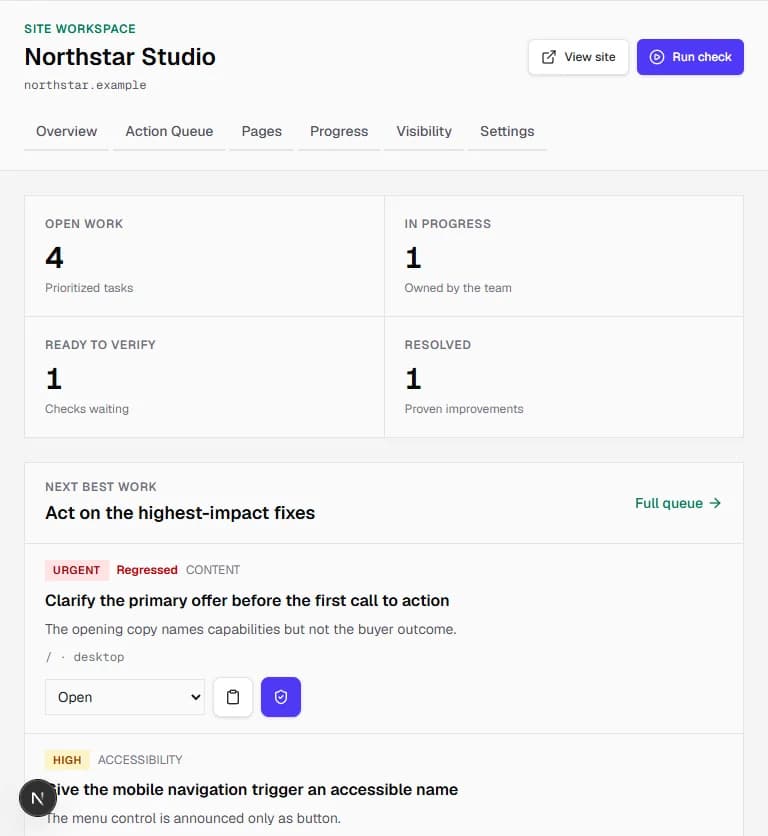Click the In Progress stat card
This screenshot has width=768, height=836.
coord(564,256)
